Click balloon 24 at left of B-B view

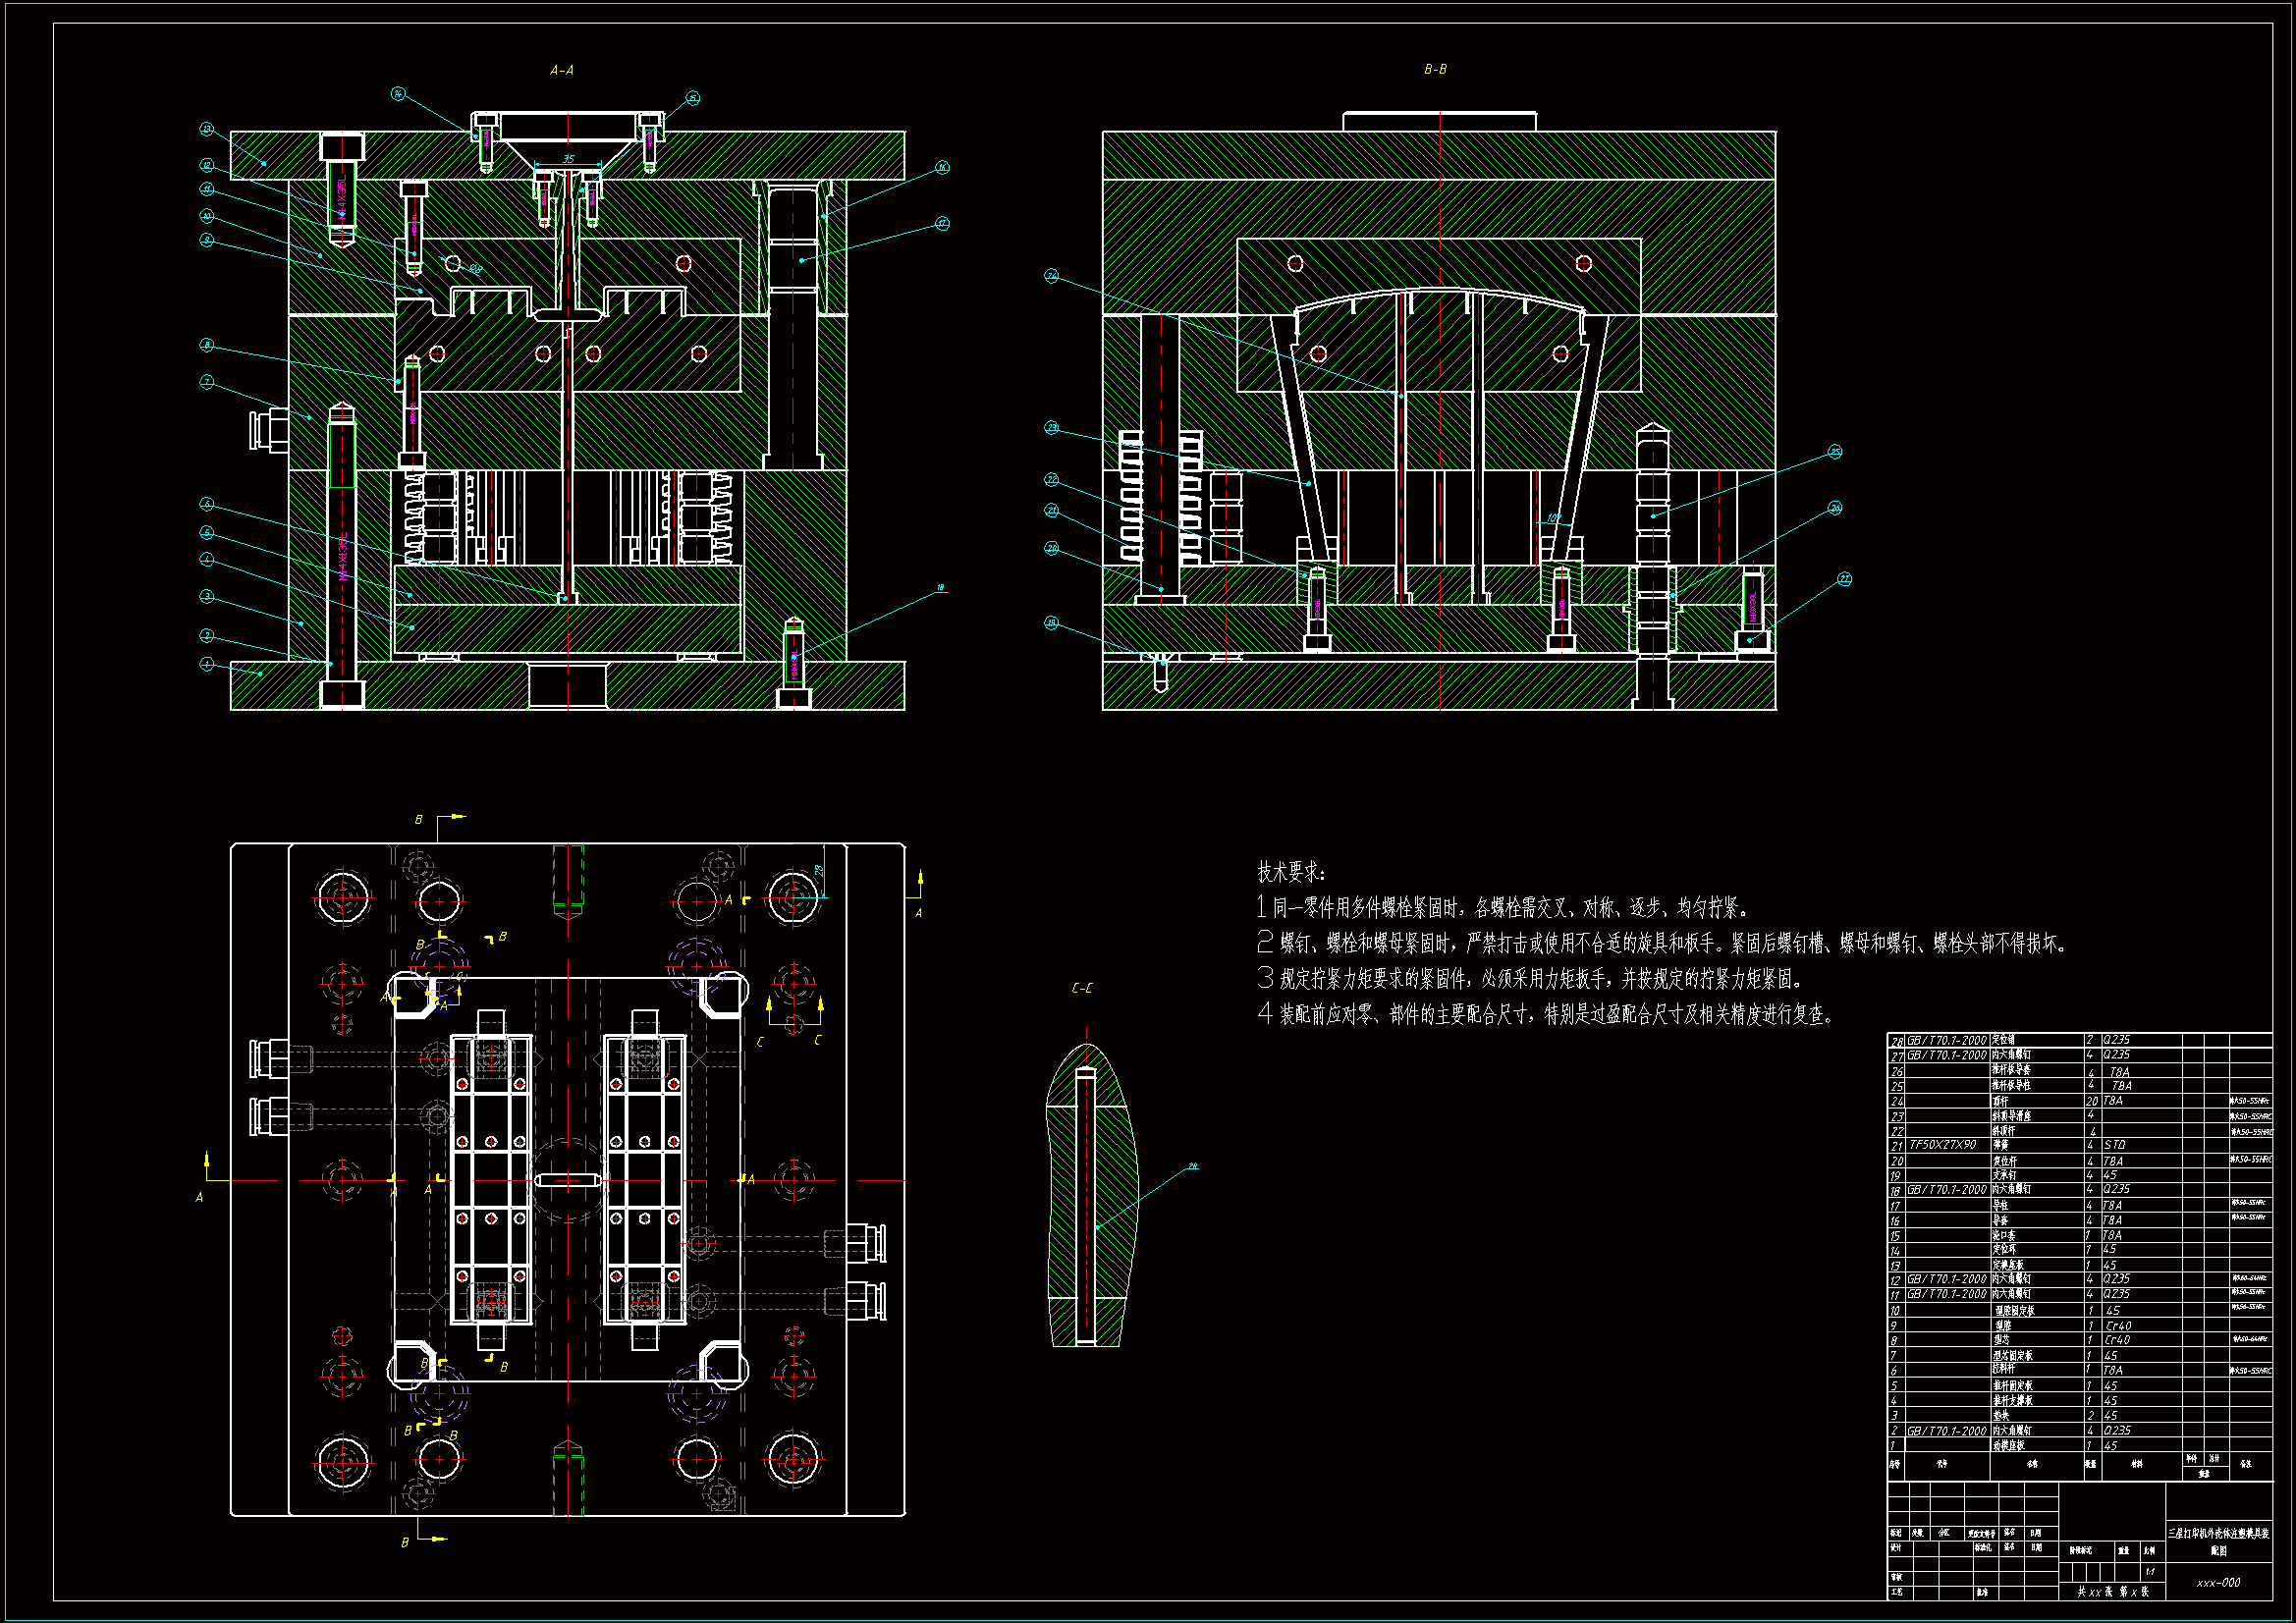[1051, 276]
